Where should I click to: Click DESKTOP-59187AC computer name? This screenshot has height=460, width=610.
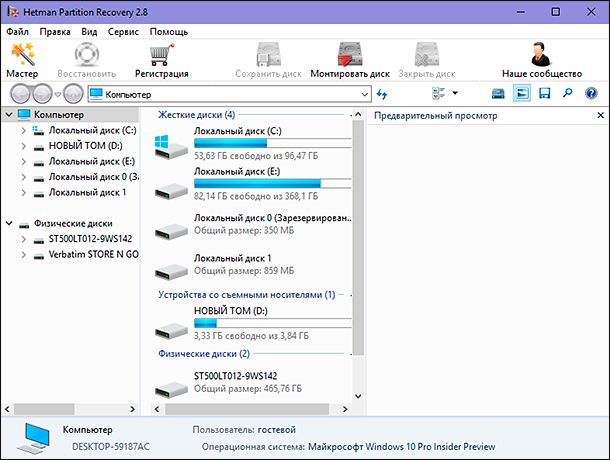tap(111, 447)
